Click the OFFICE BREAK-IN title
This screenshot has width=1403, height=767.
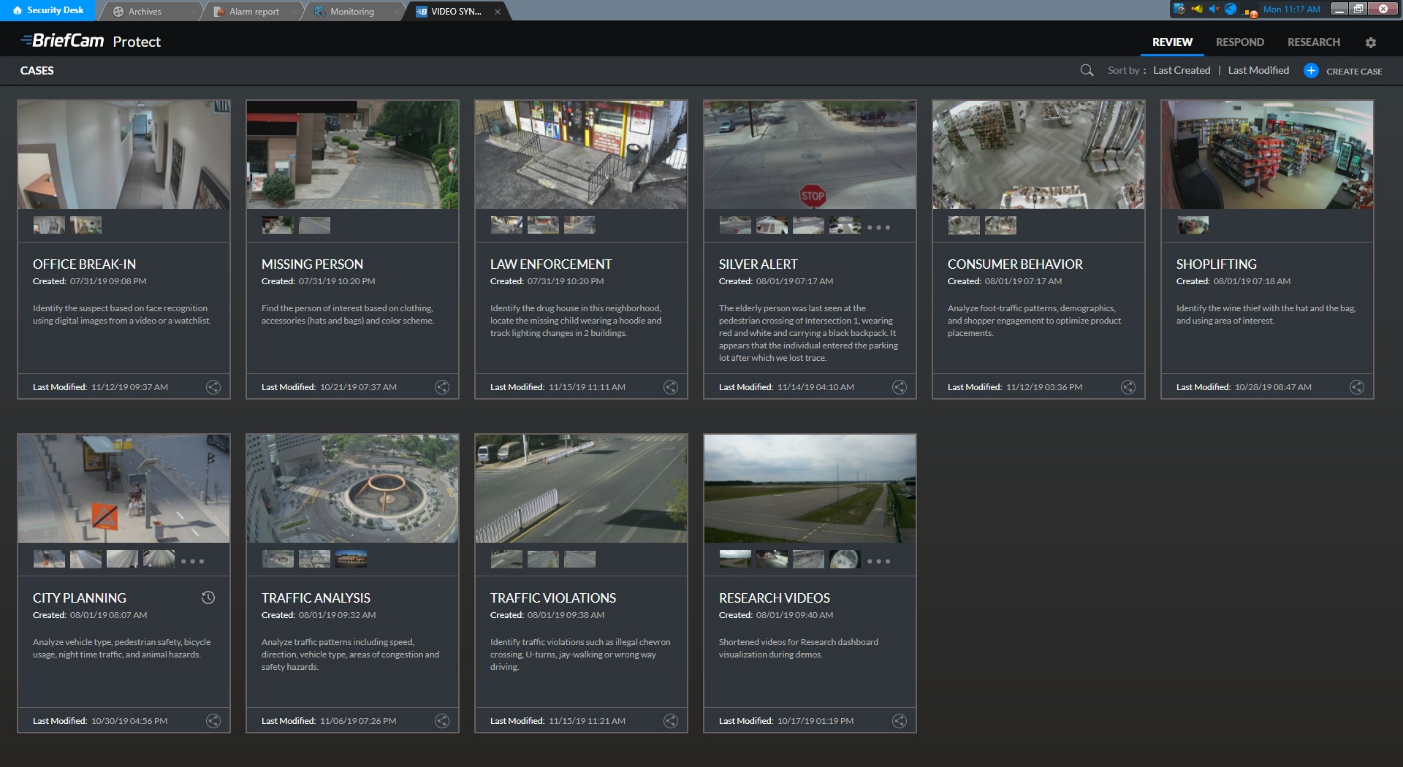pos(84,264)
